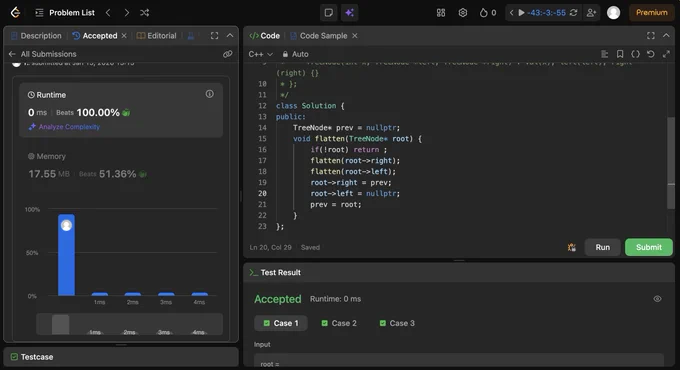This screenshot has height=370, width=680.
Task: Copy submission link icon
Action: click(227, 54)
